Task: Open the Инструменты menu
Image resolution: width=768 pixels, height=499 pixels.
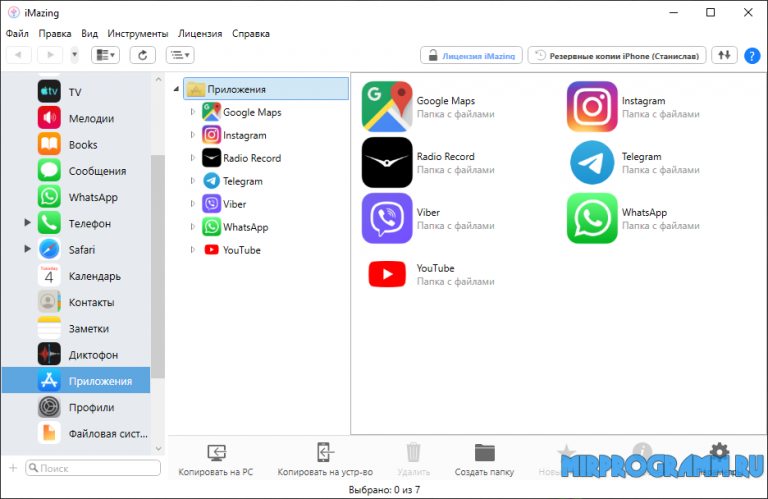Action: coord(137,33)
